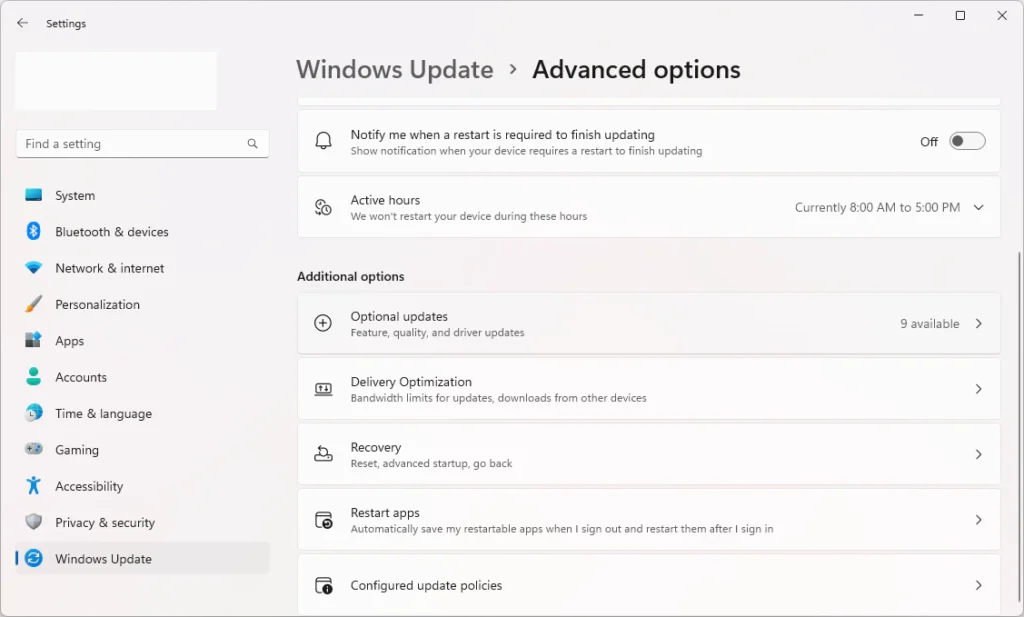Open Recovery title
1024x617 pixels.
tap(376, 447)
